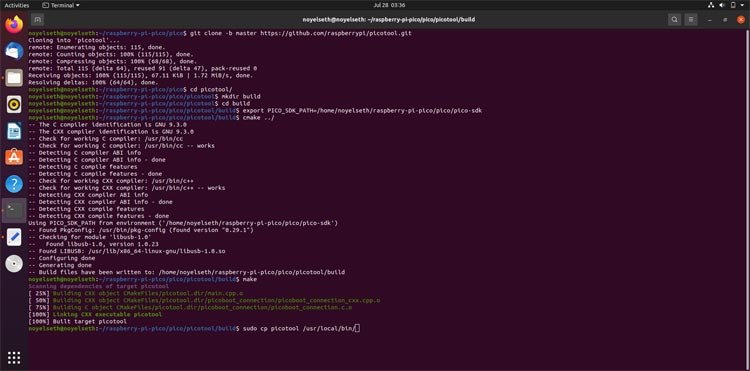Click 'Linking CXX executable picotool' line
This screenshot has height=371, width=750.
click(95, 315)
